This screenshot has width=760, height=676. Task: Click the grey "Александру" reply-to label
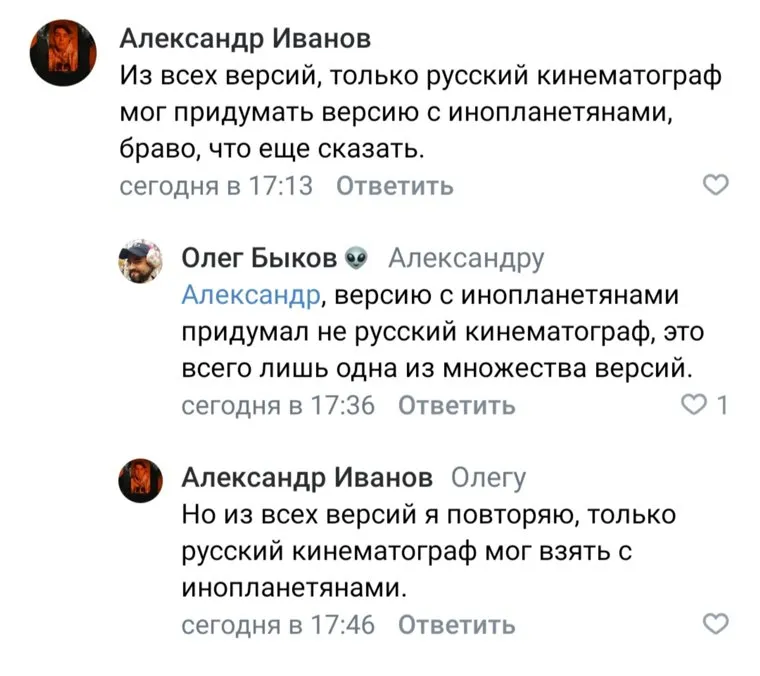point(466,259)
